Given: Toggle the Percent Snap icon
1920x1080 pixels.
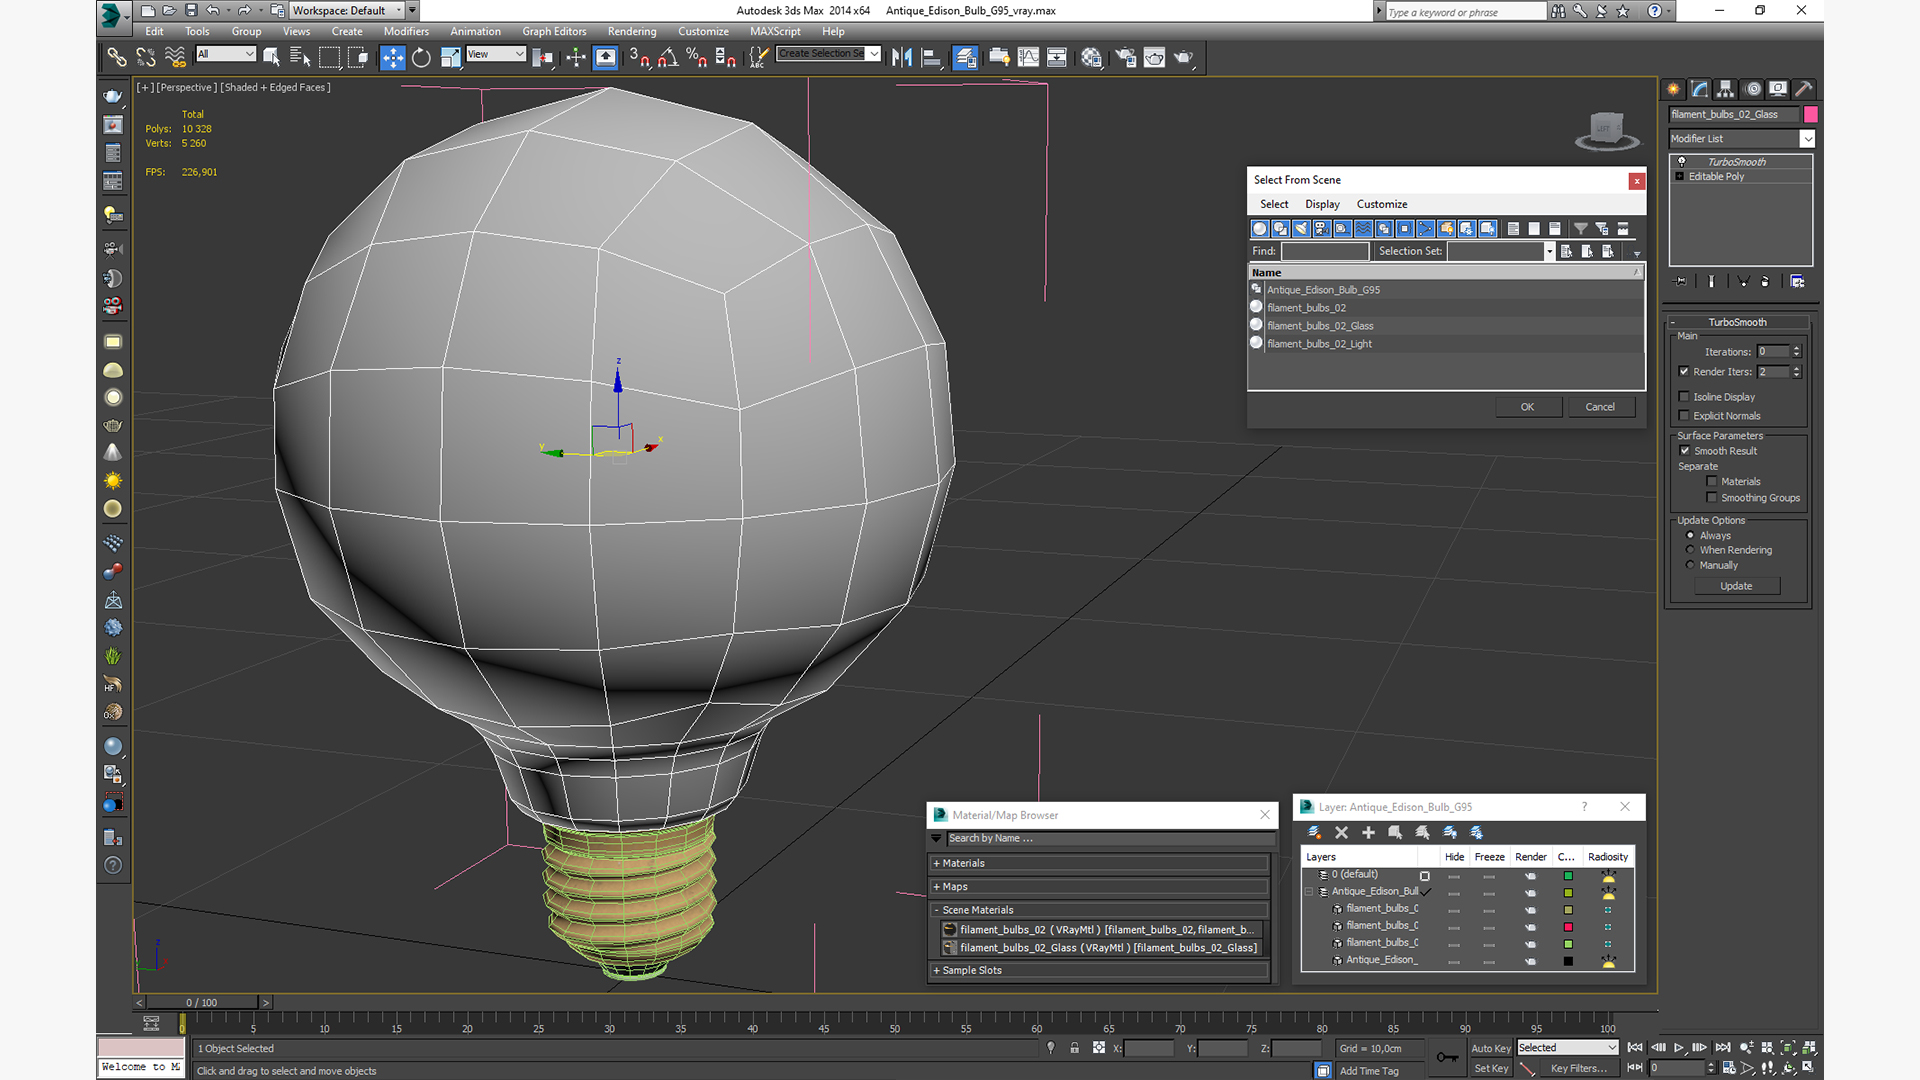Looking at the screenshot, I should tap(697, 57).
